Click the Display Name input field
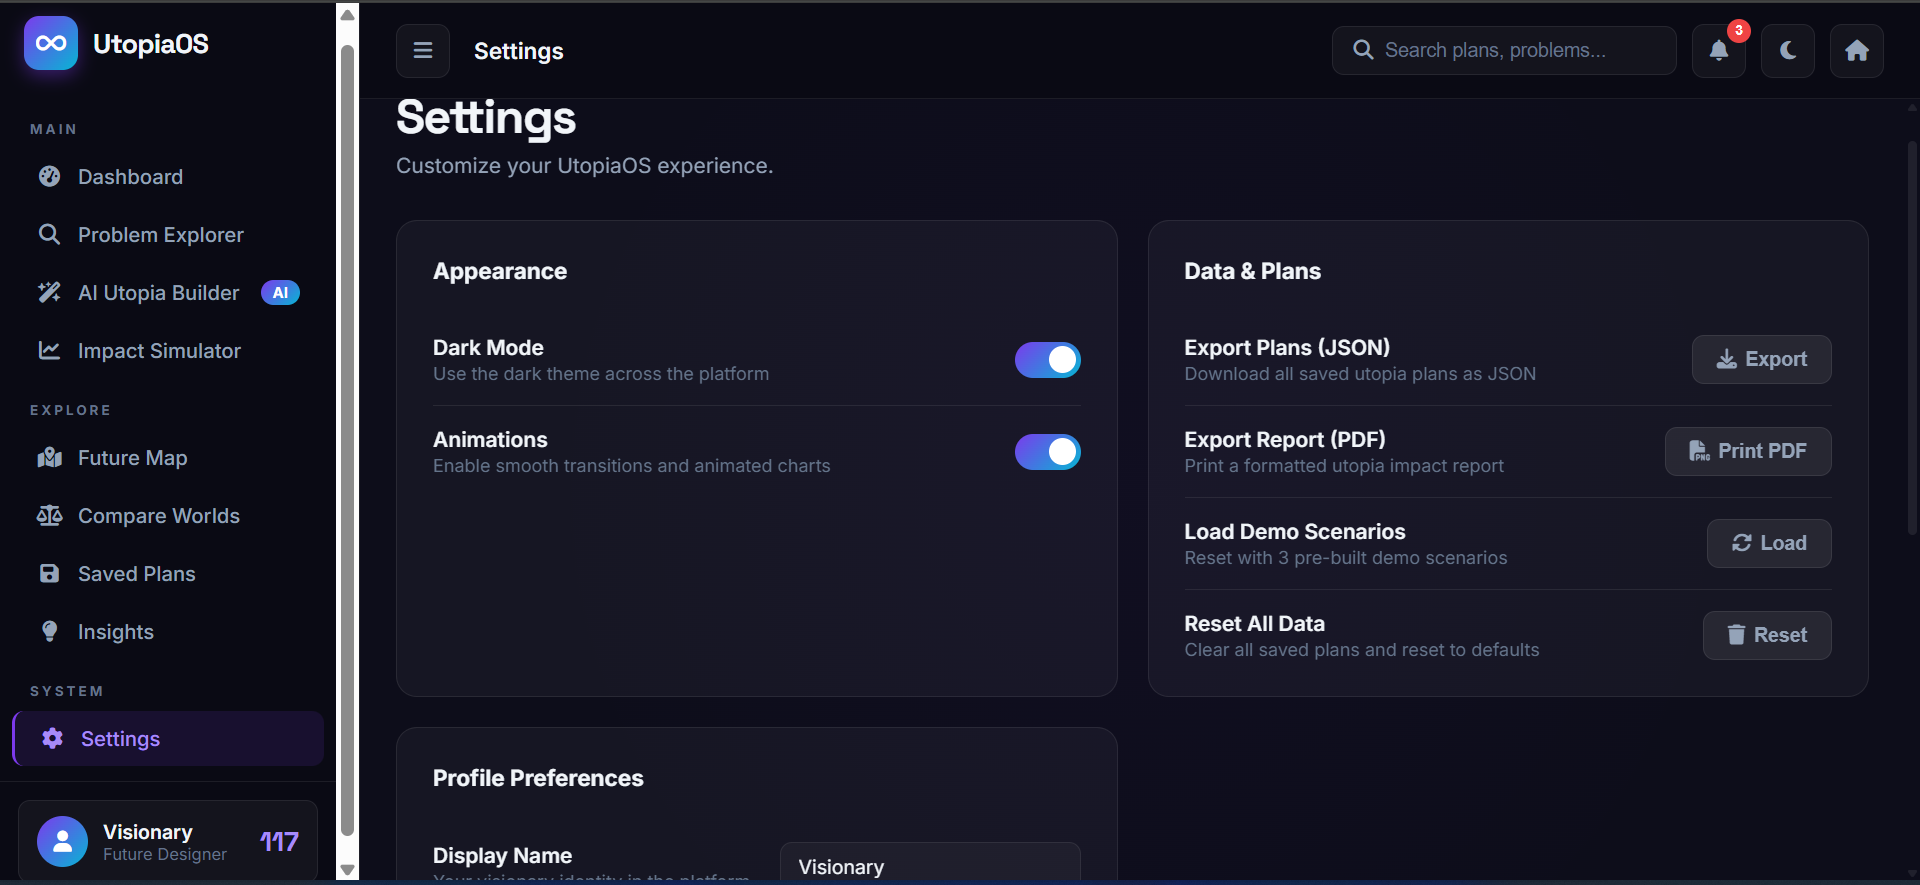 click(x=929, y=865)
